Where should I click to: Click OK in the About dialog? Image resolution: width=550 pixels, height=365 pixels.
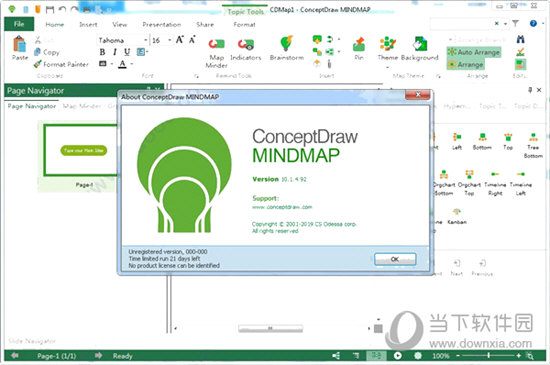click(395, 259)
